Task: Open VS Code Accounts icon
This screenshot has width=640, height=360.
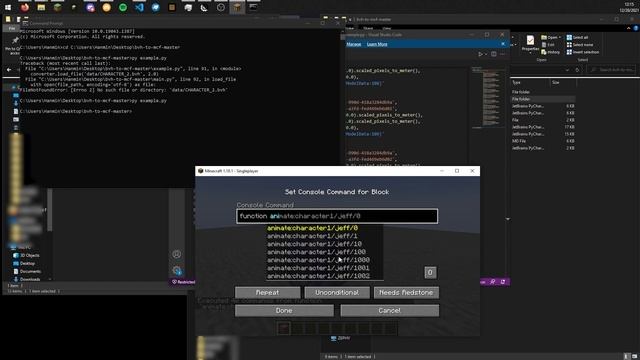Action: pos(176,254)
